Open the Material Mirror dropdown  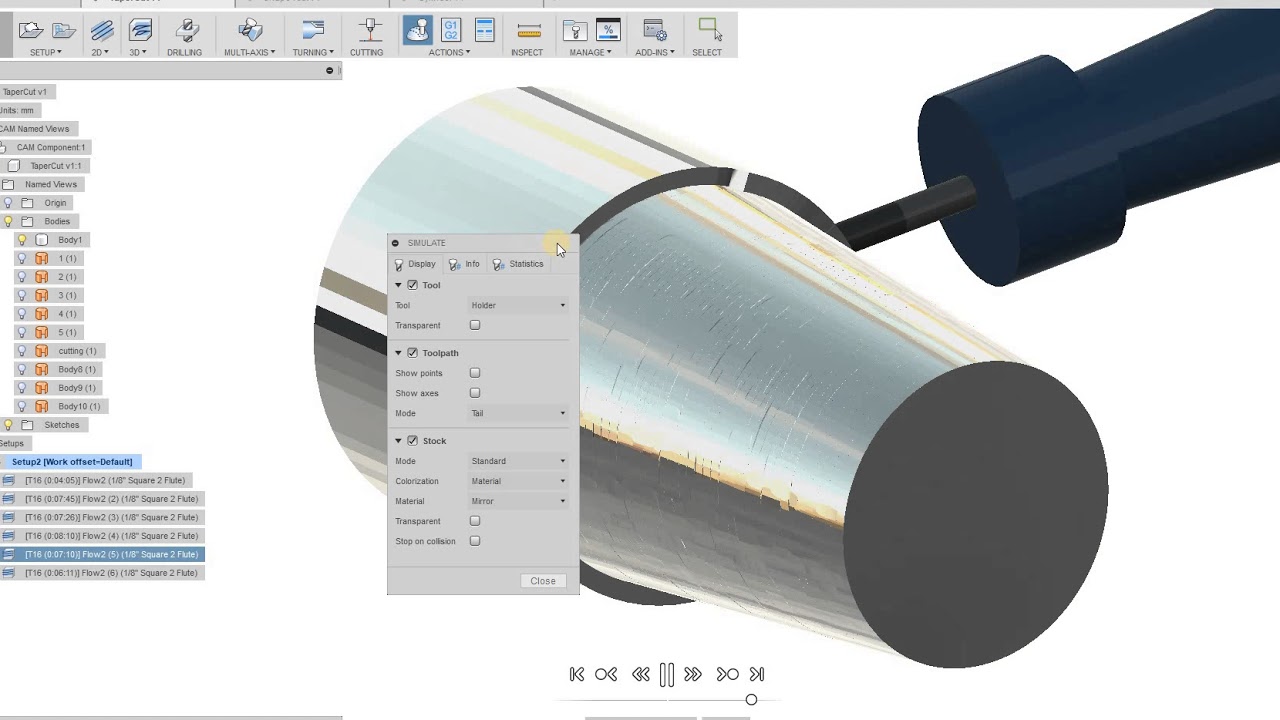[518, 501]
